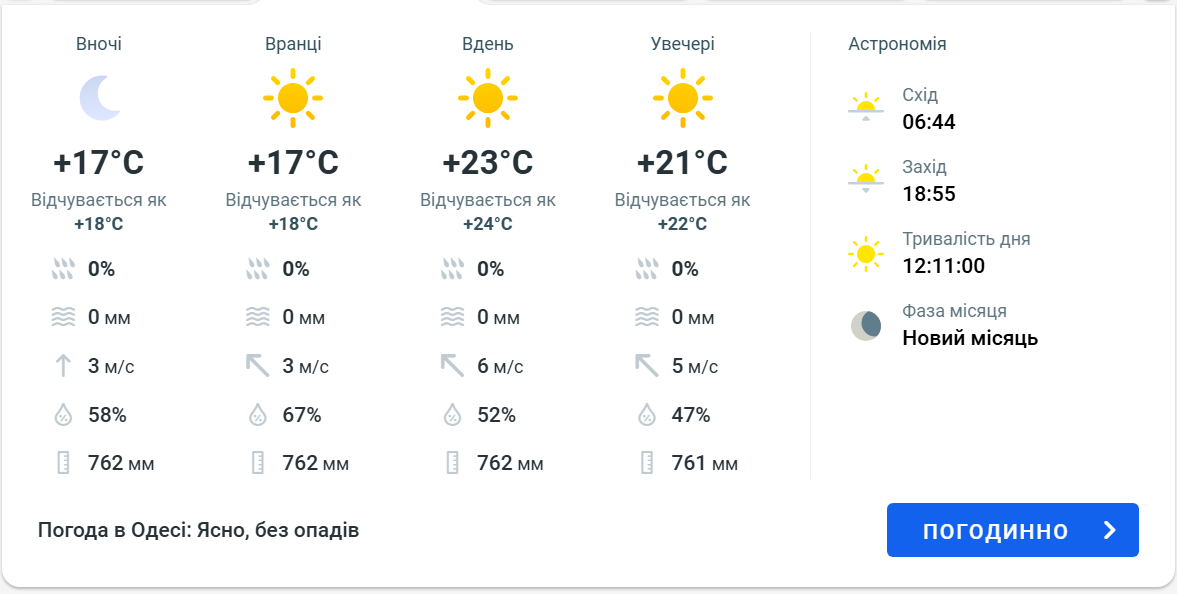Click the Погода в Одесі summary text
Image resolution: width=1177 pixels, height=594 pixels.
(x=196, y=530)
